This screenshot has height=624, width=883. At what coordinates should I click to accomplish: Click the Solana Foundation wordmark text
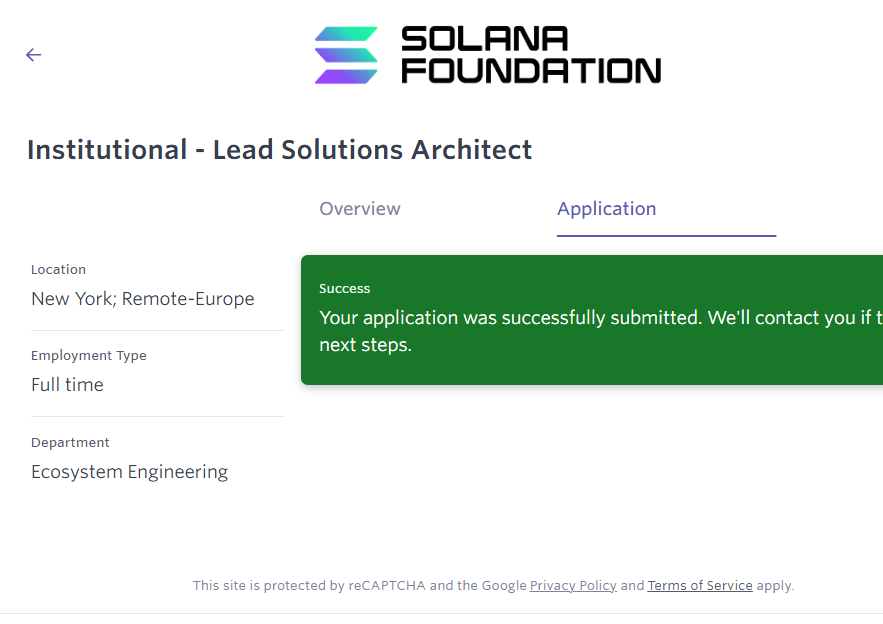click(x=530, y=55)
